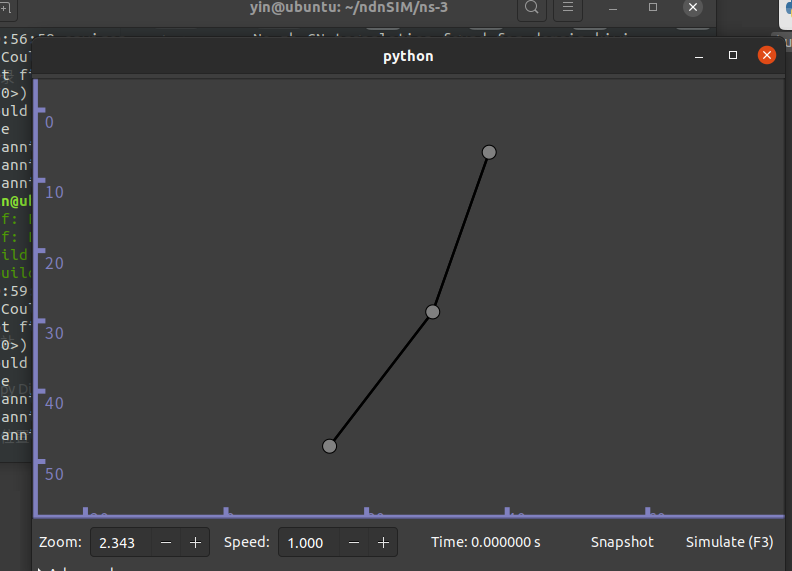This screenshot has width=792, height=571.
Task: Open the terminal hamburger menu
Action: point(568,8)
